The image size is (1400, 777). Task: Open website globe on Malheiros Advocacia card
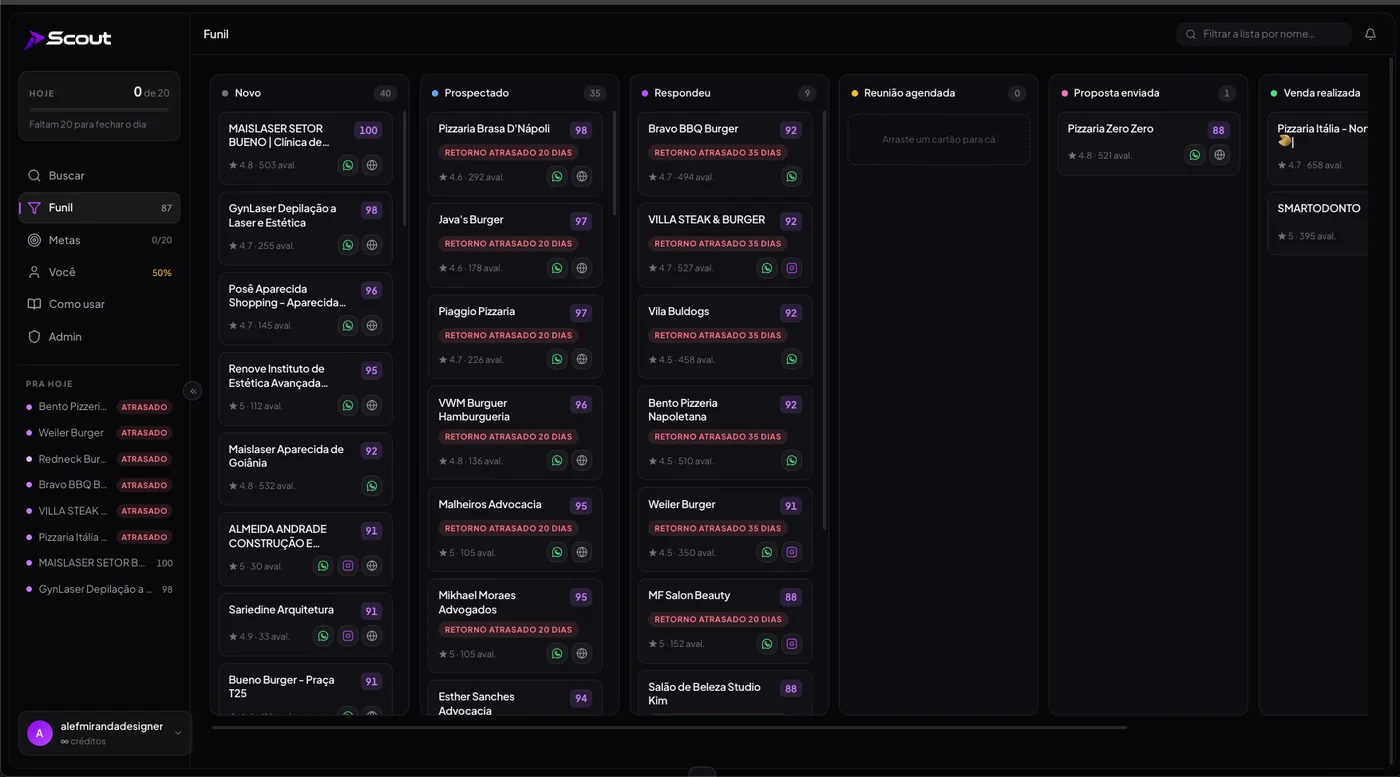[x=582, y=552]
